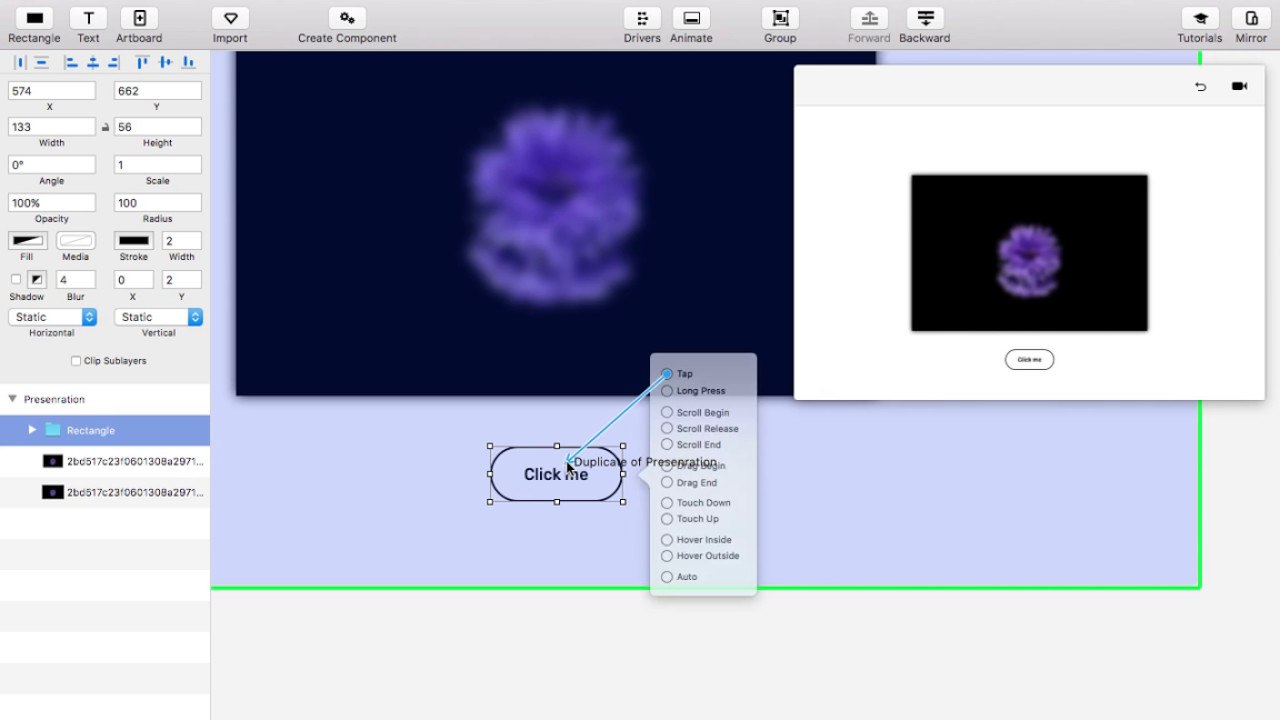Edit the Width field

click(52, 127)
